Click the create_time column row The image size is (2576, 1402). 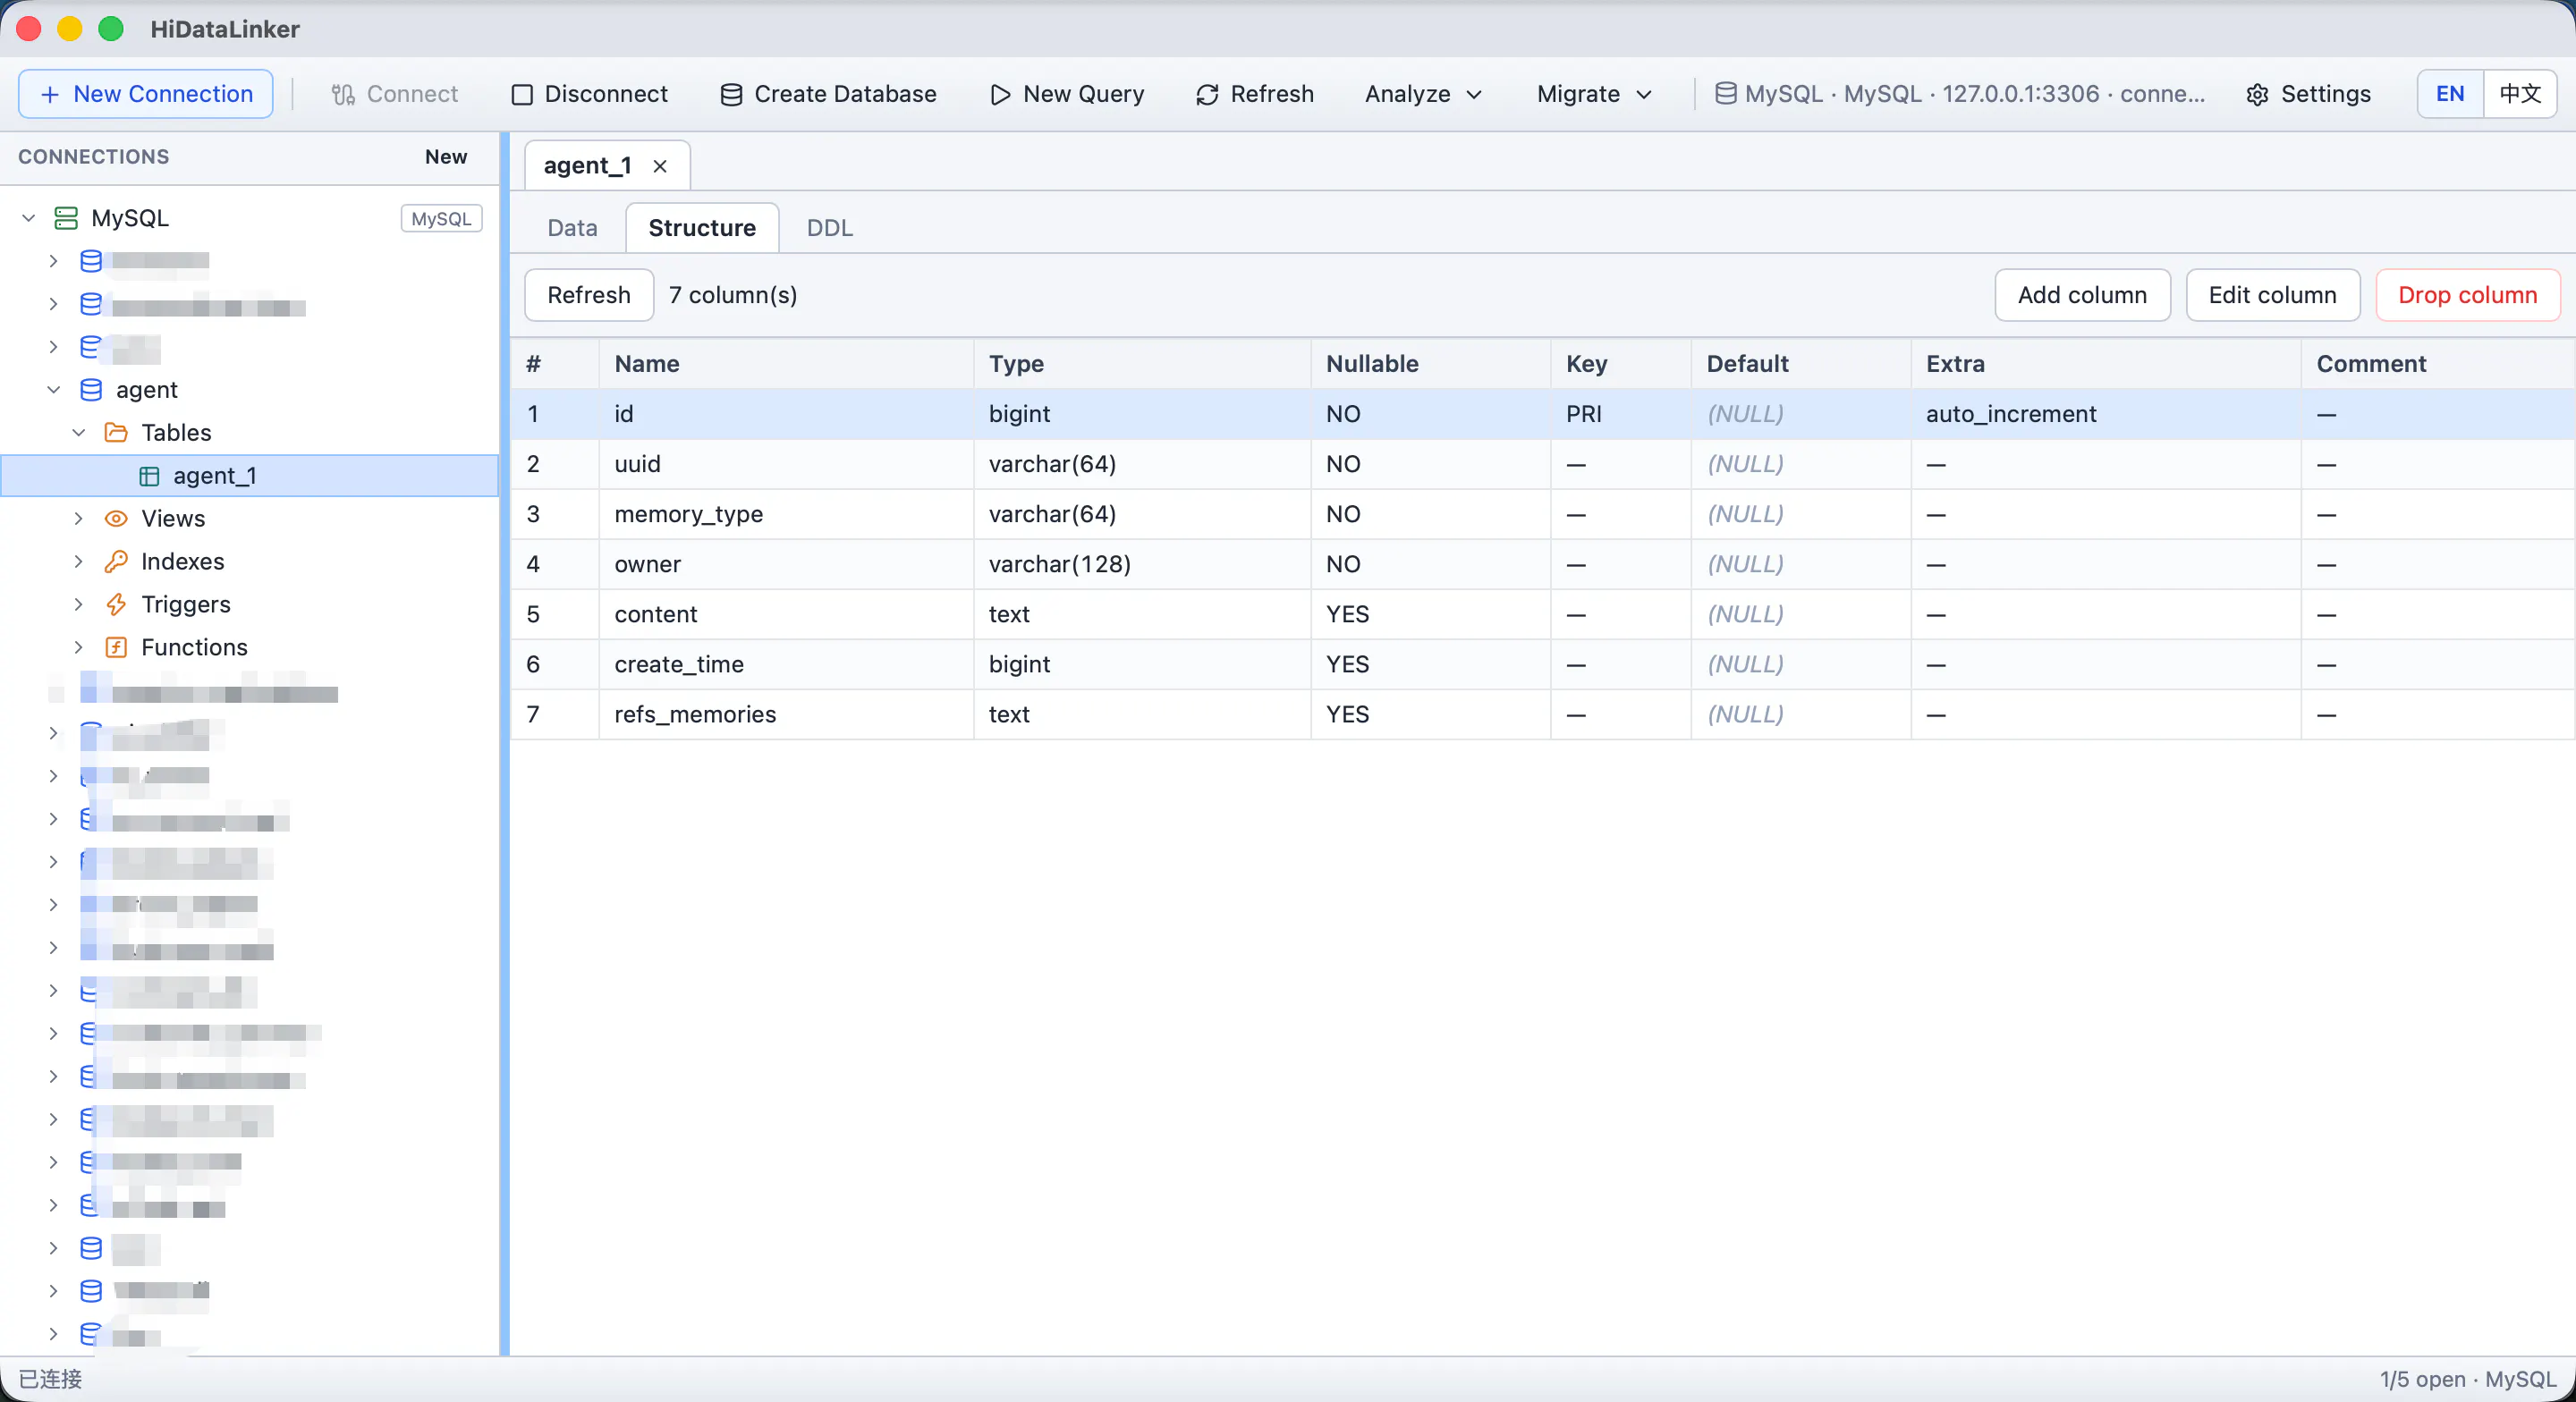(x=1542, y=664)
